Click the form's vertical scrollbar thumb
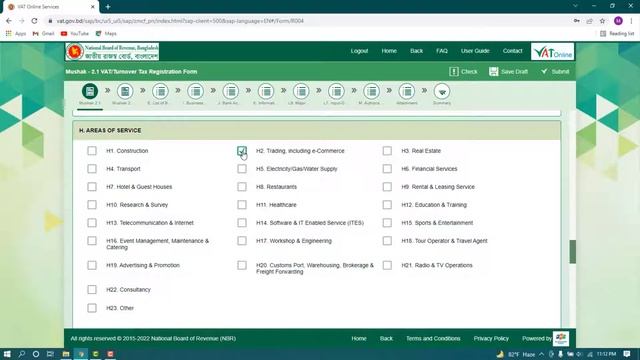The height and width of the screenshot is (360, 640). [x=573, y=251]
